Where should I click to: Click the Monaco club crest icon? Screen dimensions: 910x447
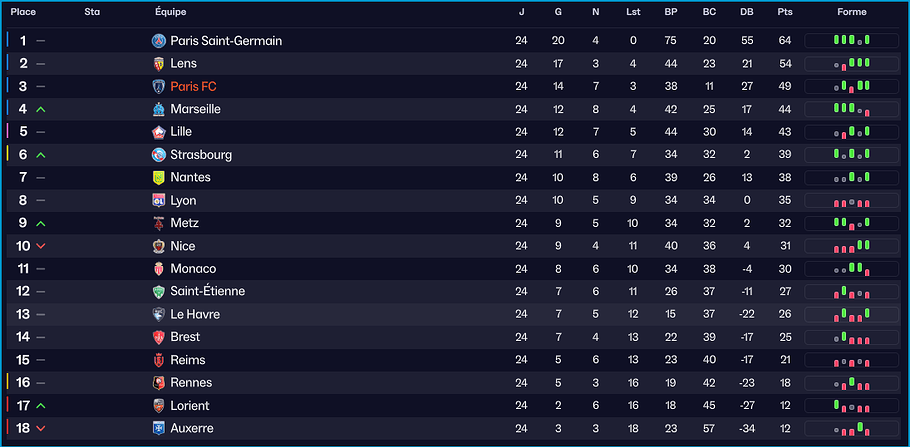158,269
